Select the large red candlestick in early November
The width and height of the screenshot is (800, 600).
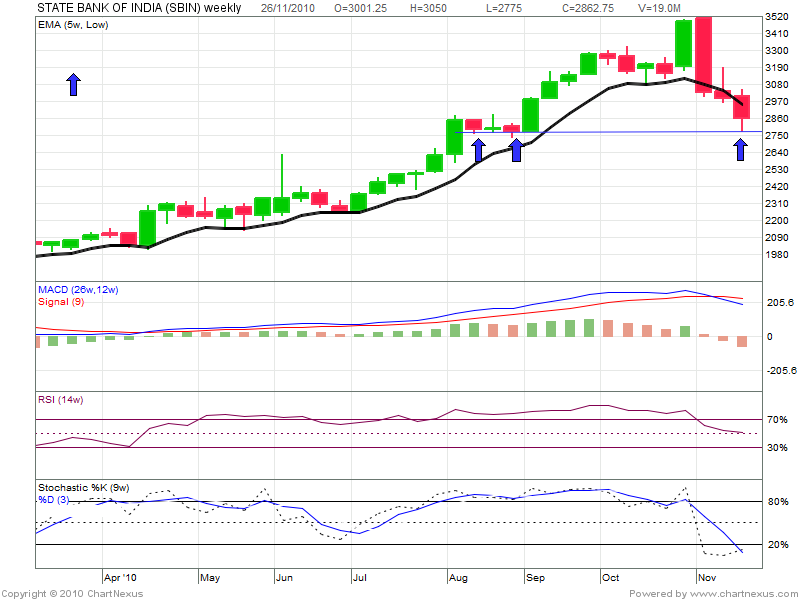[703, 55]
